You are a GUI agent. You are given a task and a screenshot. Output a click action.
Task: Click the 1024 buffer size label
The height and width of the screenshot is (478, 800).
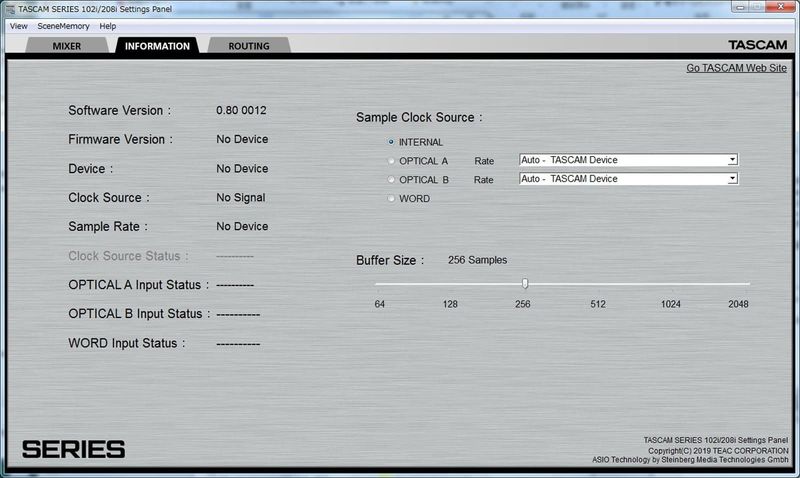pos(670,304)
